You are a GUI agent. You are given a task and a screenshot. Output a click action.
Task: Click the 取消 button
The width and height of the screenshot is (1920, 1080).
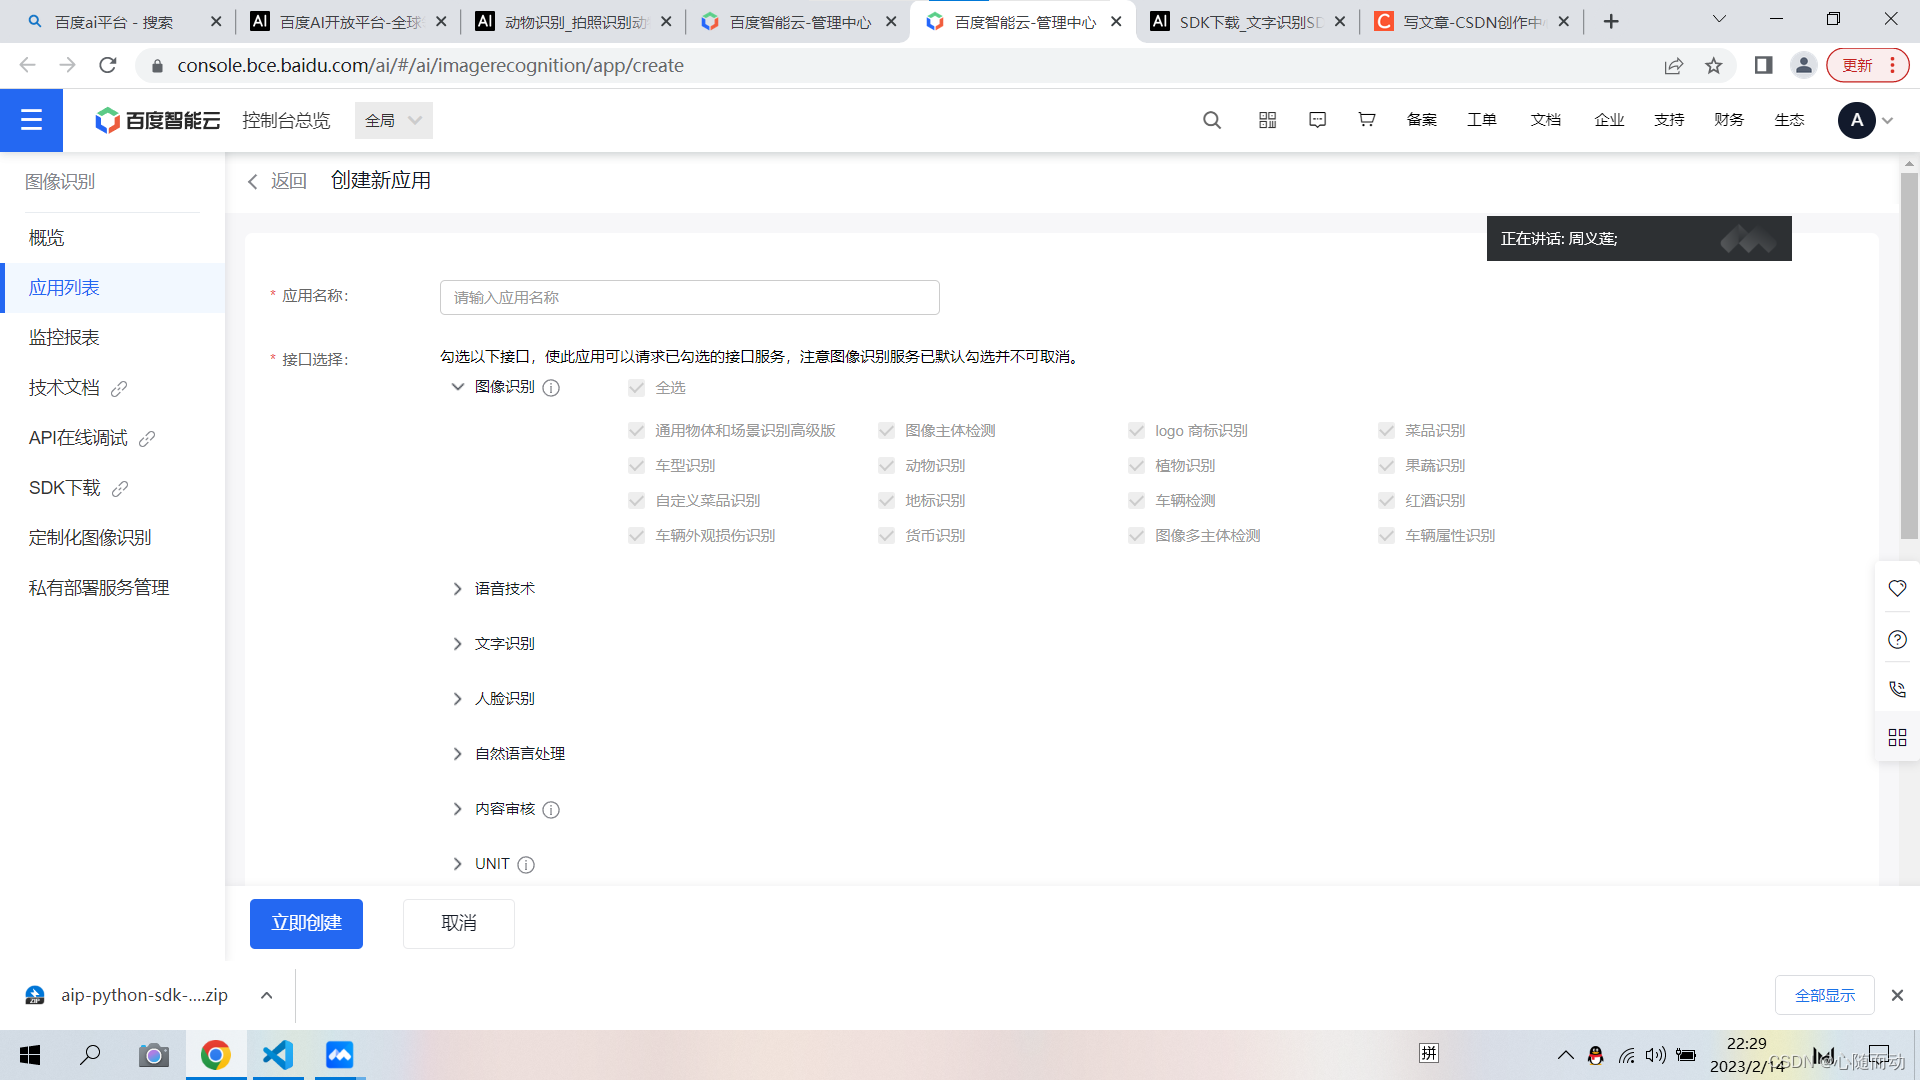[459, 923]
